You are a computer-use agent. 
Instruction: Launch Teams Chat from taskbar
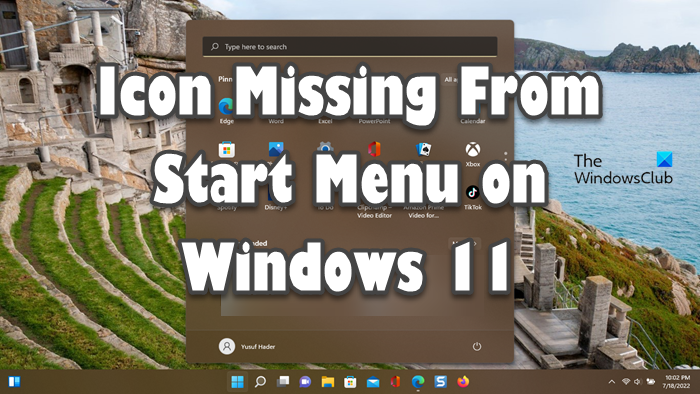click(x=305, y=382)
